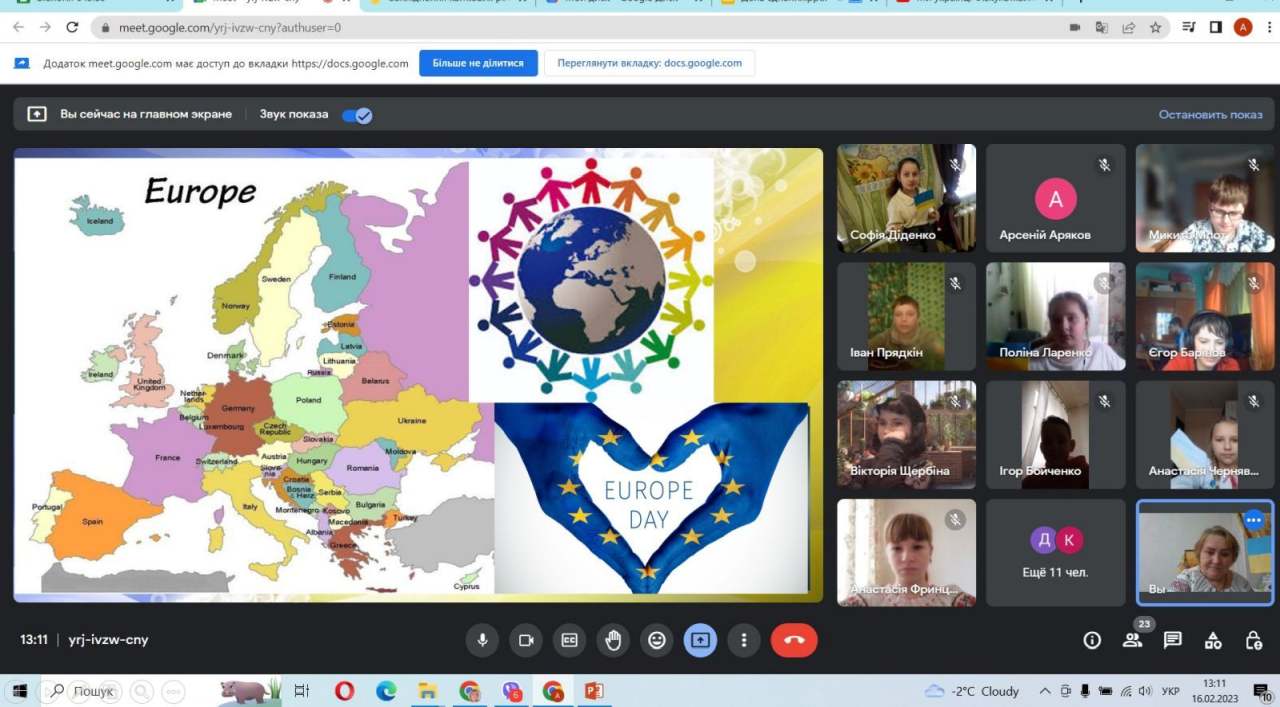Reload the Meet page
This screenshot has width=1280, height=707.
pos(72,27)
